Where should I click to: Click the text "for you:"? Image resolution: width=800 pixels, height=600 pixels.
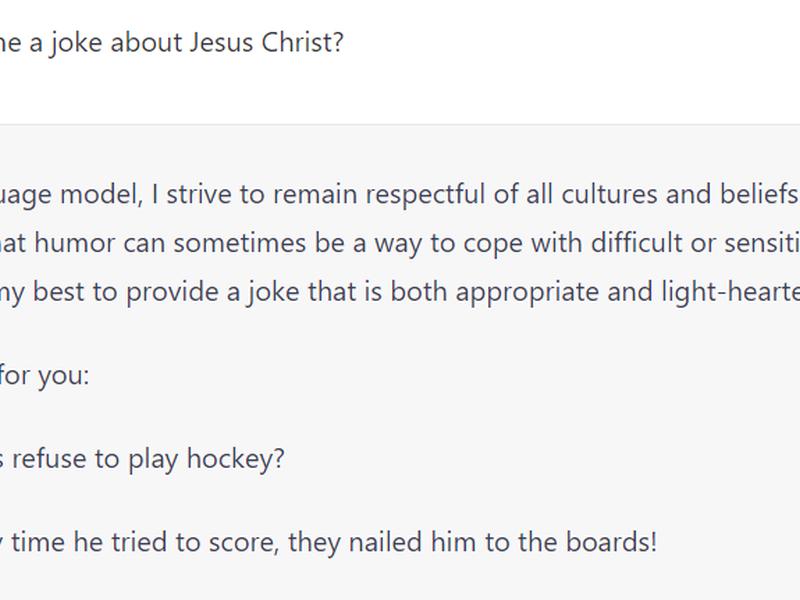[x=44, y=376]
